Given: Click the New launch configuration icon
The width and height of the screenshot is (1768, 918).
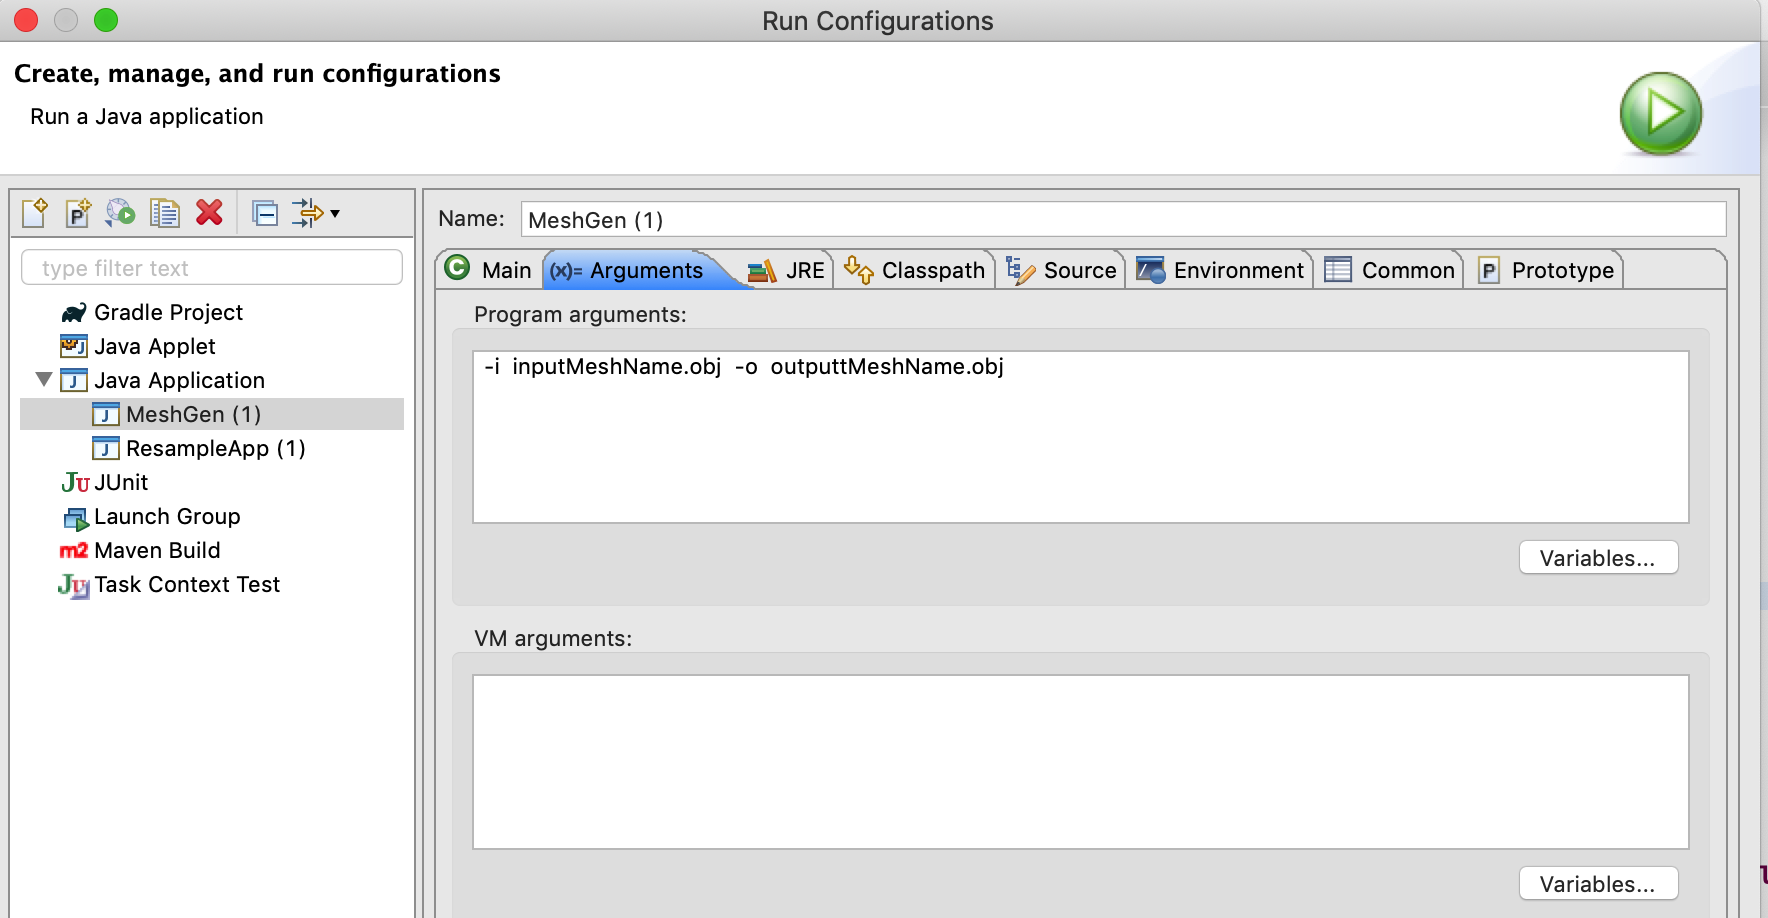Looking at the screenshot, I should click(35, 213).
